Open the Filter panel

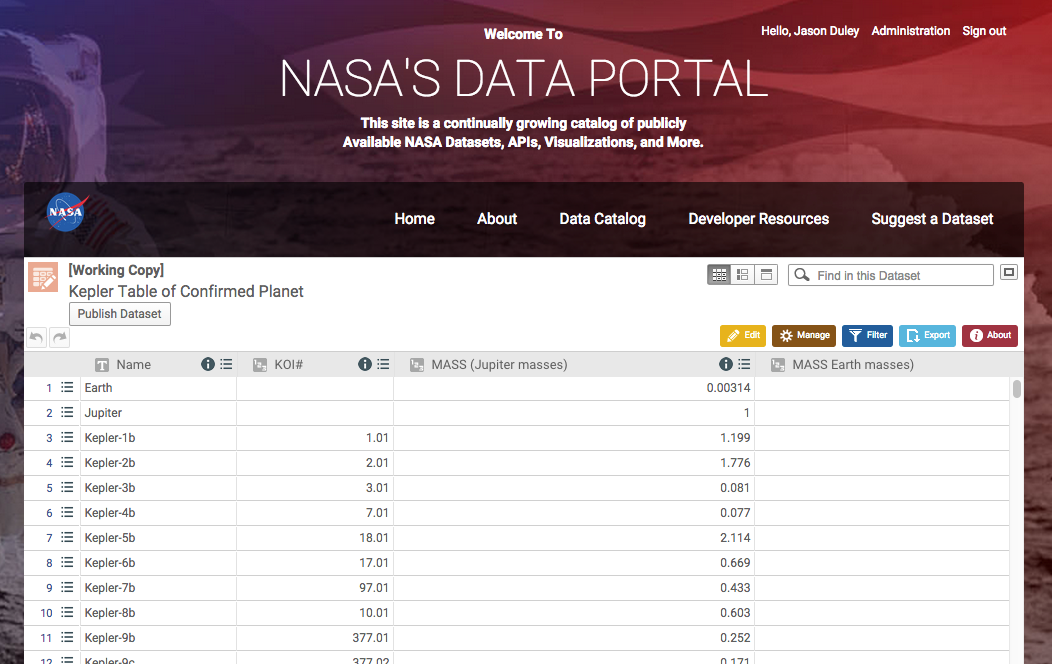point(867,335)
